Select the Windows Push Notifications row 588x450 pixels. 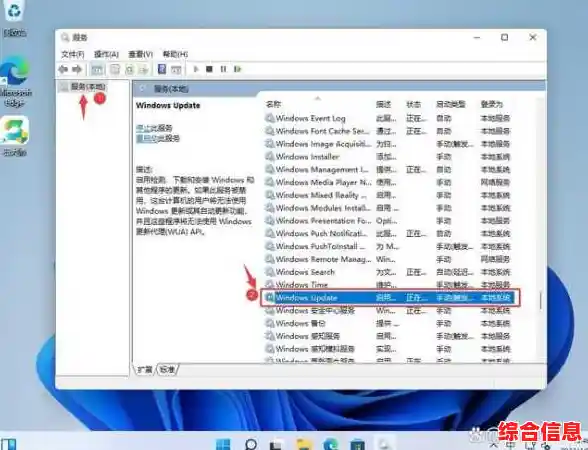point(388,234)
